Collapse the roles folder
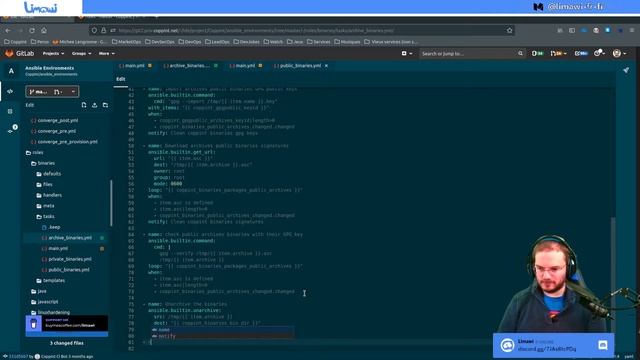The height and width of the screenshot is (360, 640). (x=35, y=152)
